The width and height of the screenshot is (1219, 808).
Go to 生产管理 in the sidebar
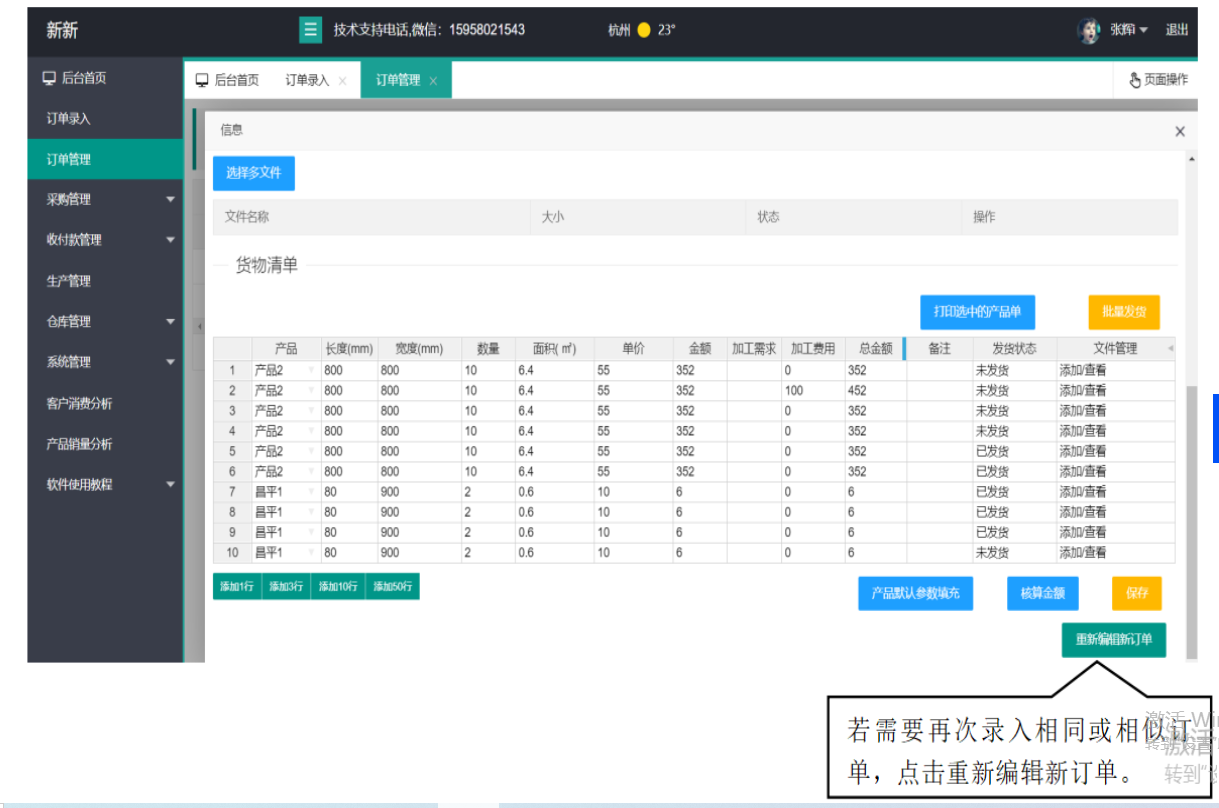click(105, 281)
